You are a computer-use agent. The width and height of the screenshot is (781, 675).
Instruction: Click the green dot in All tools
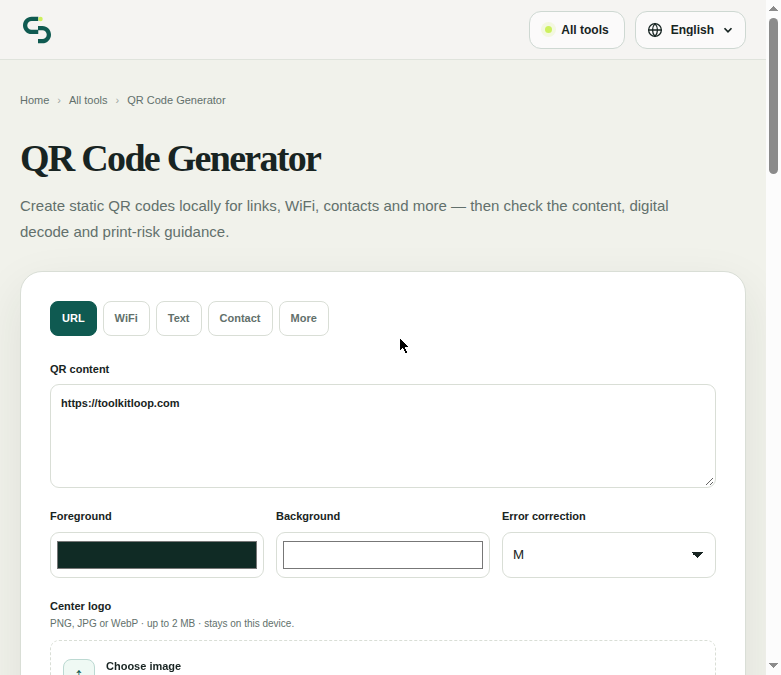pos(548,30)
